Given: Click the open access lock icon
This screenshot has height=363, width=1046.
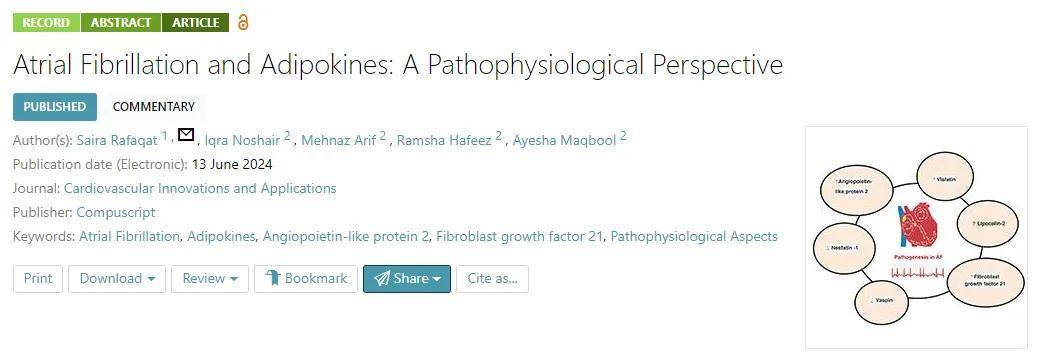Looking at the screenshot, I should 243,23.
